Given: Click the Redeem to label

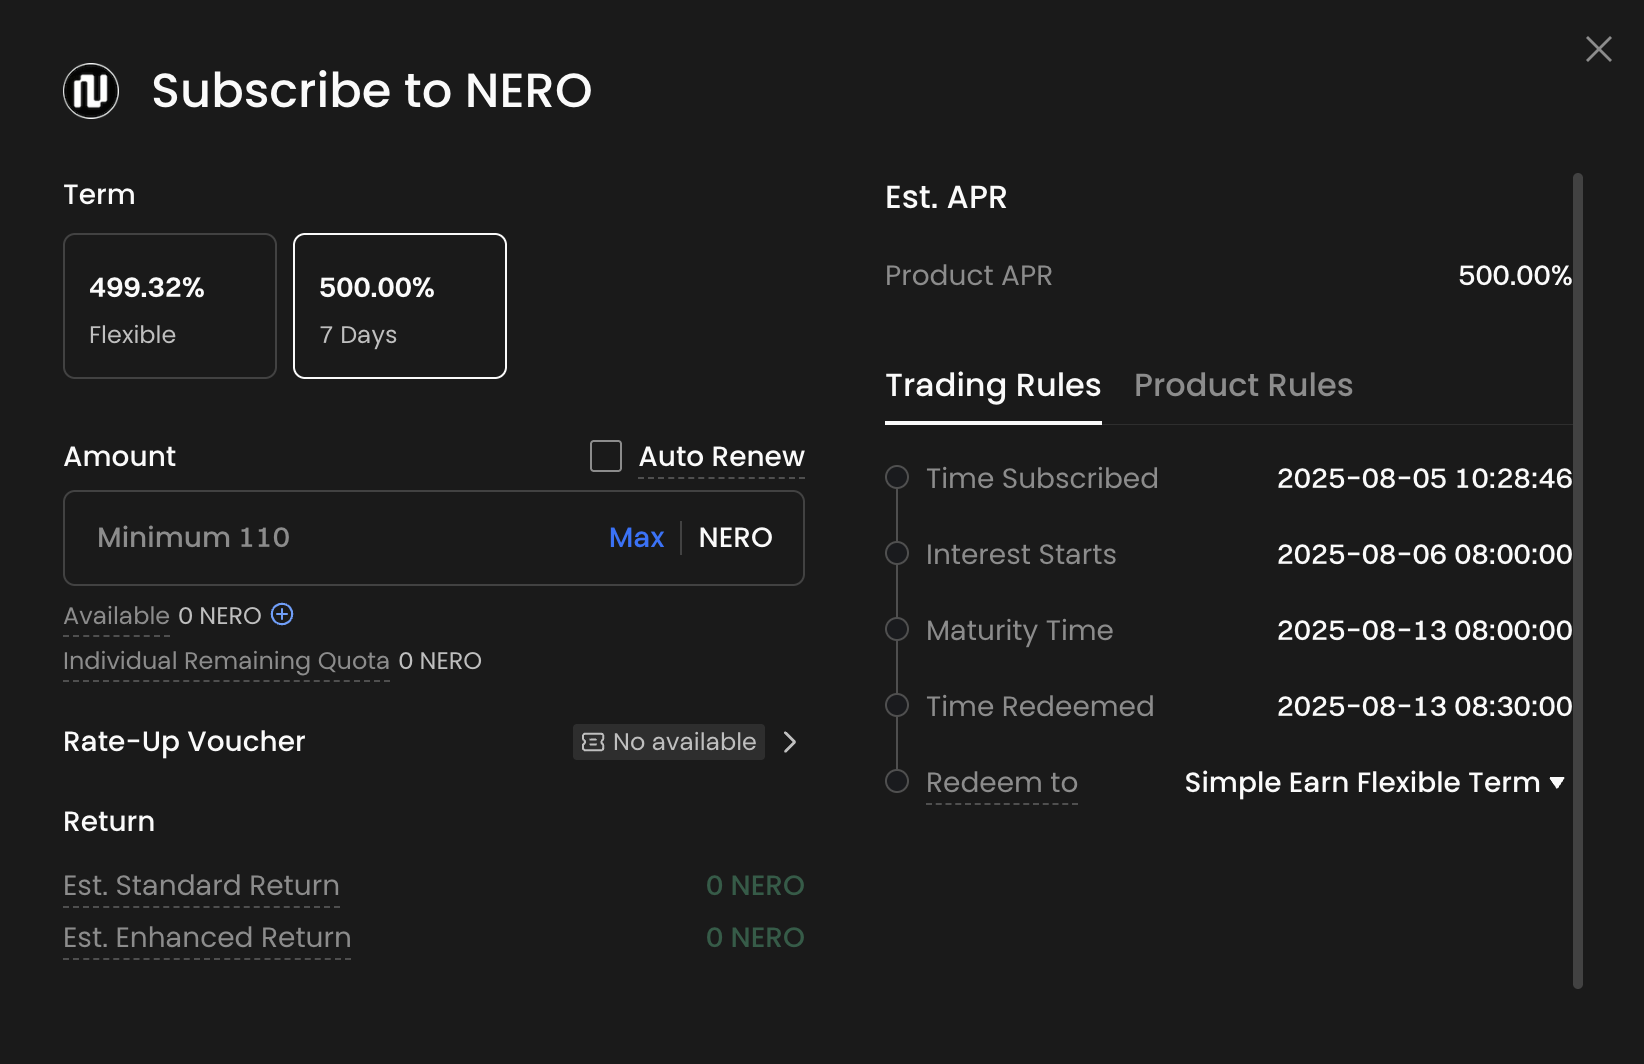Looking at the screenshot, I should [x=1002, y=782].
